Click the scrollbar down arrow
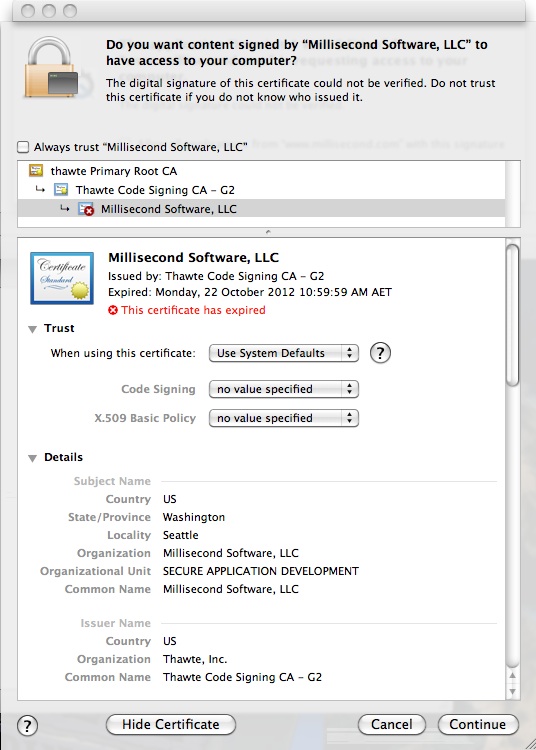The height and width of the screenshot is (750, 536). click(513, 692)
